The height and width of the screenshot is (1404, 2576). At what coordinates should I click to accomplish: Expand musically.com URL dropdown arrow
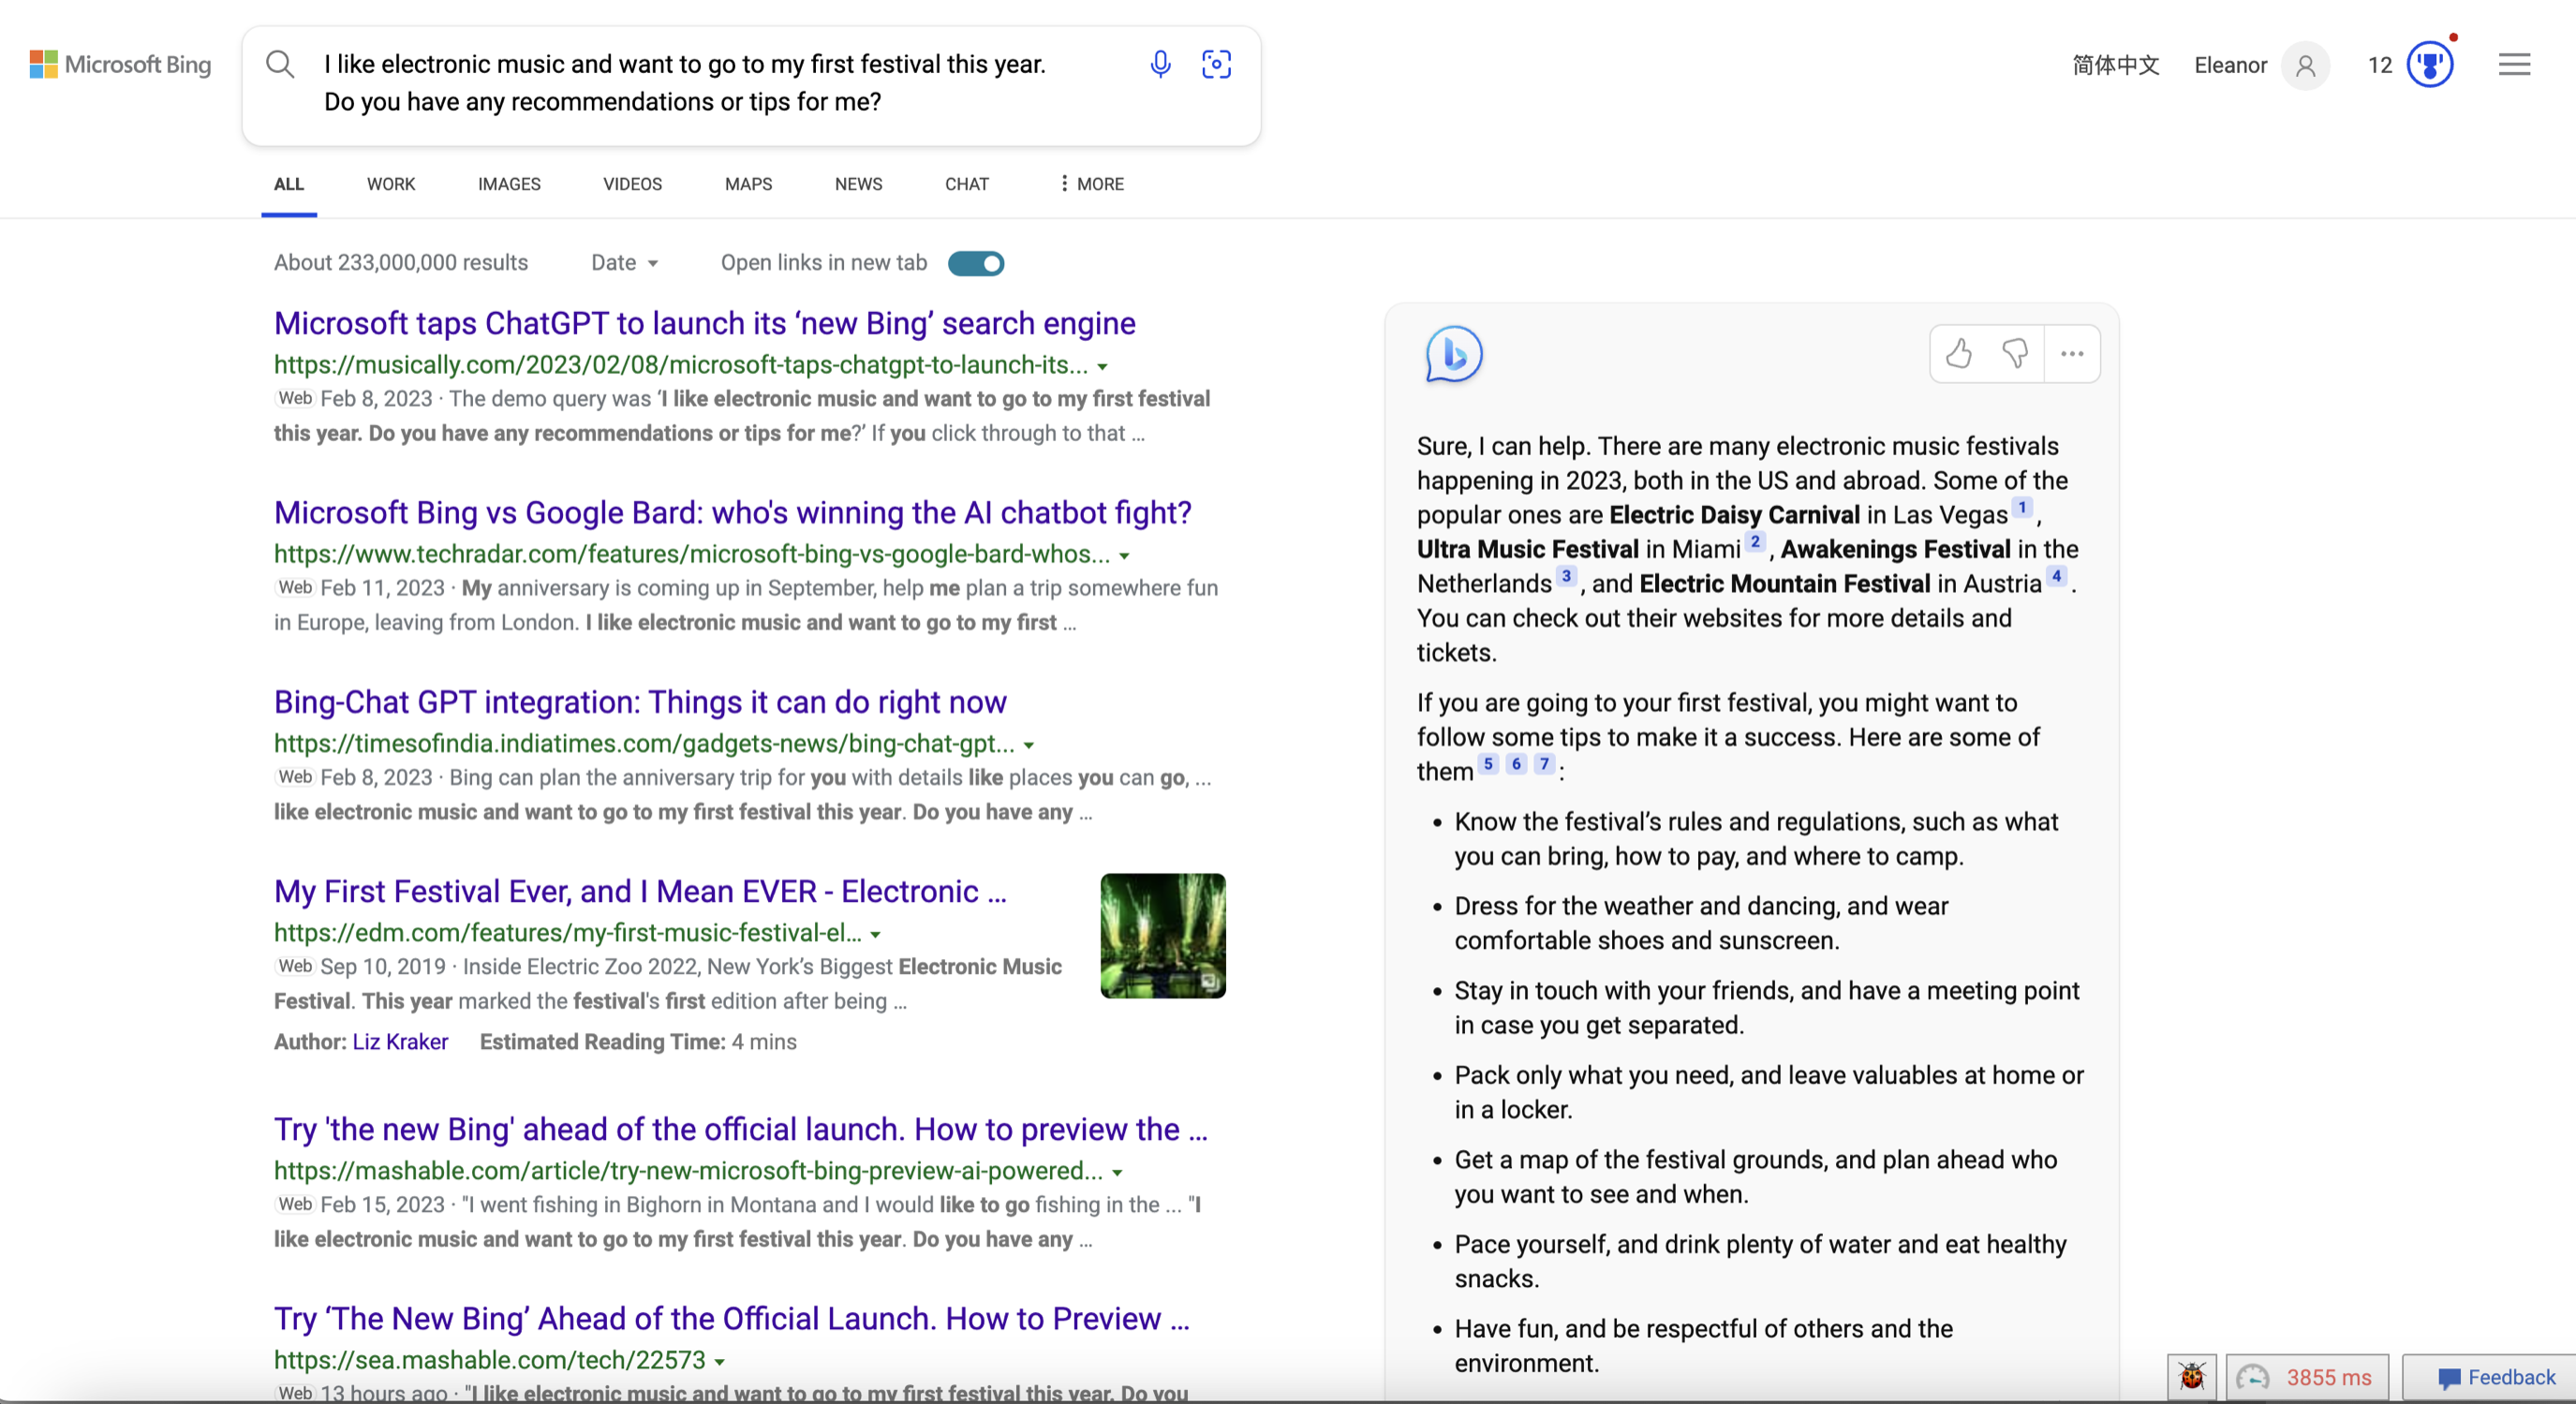pyautogui.click(x=1102, y=367)
